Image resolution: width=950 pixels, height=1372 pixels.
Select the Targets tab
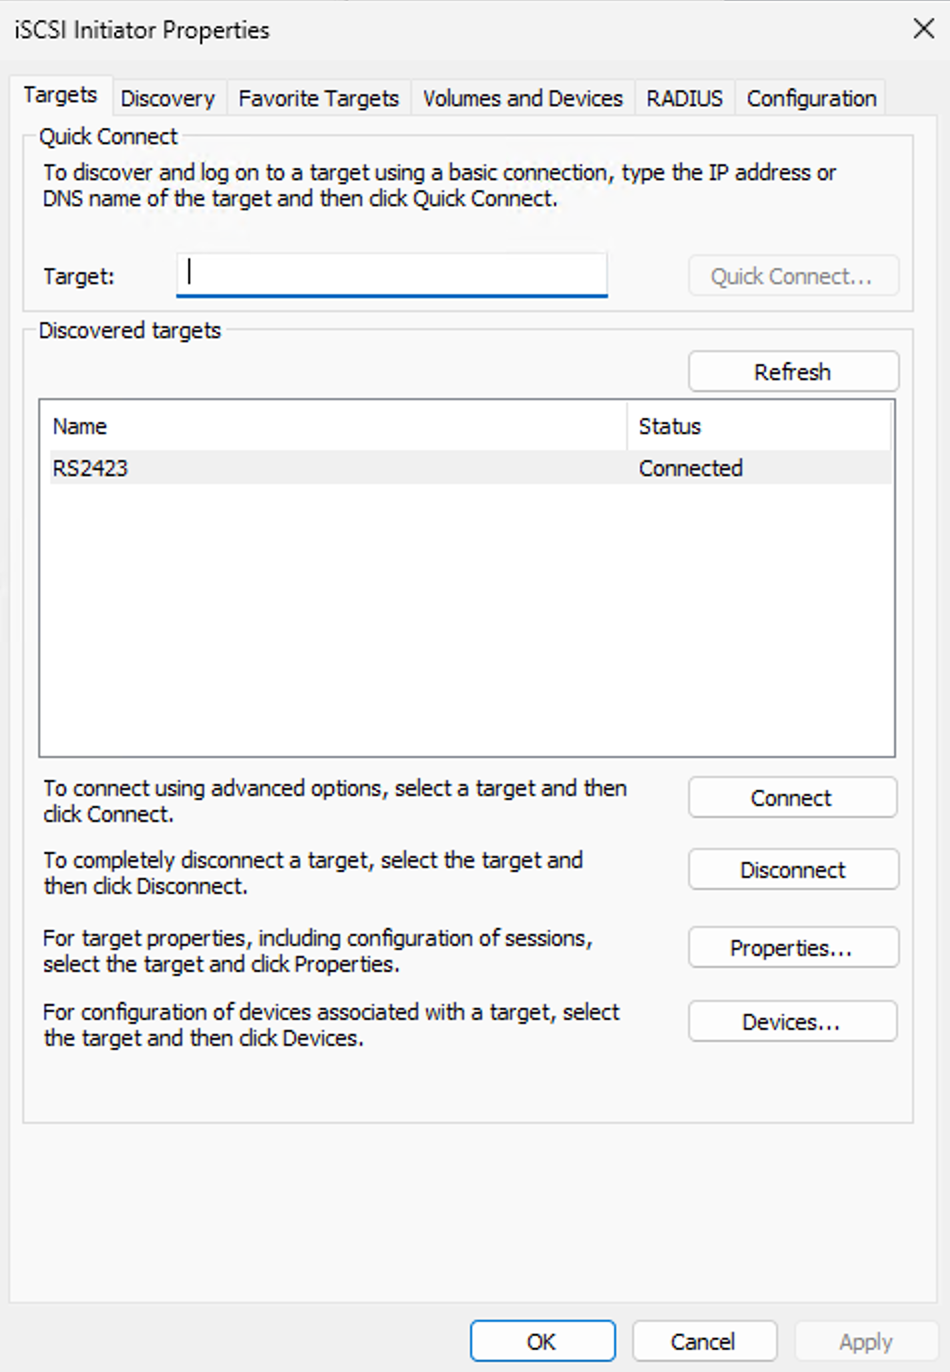(61, 95)
